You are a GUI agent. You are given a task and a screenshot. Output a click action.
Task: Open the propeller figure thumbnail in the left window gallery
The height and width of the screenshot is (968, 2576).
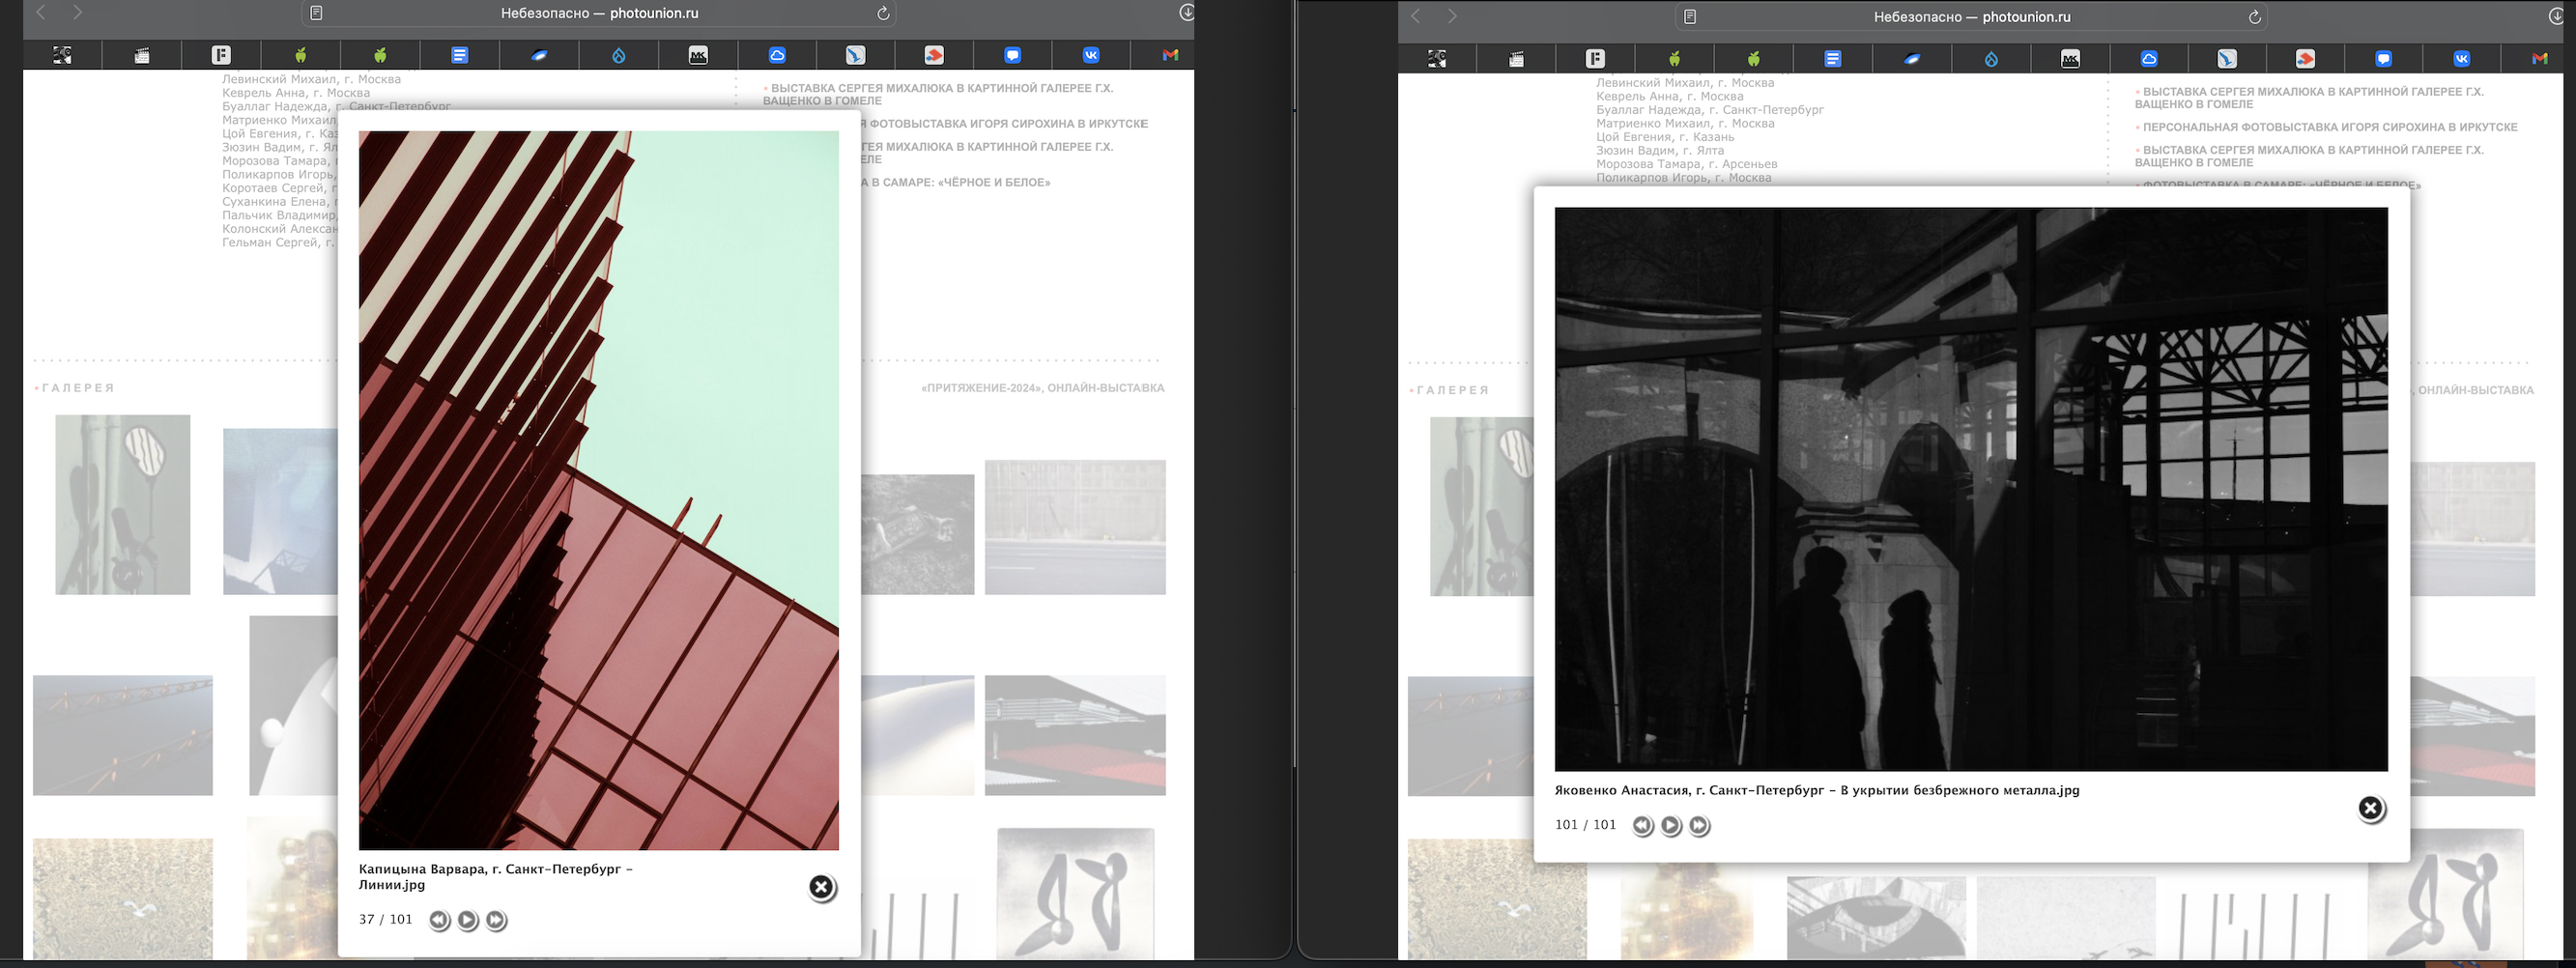pyautogui.click(x=1075, y=893)
